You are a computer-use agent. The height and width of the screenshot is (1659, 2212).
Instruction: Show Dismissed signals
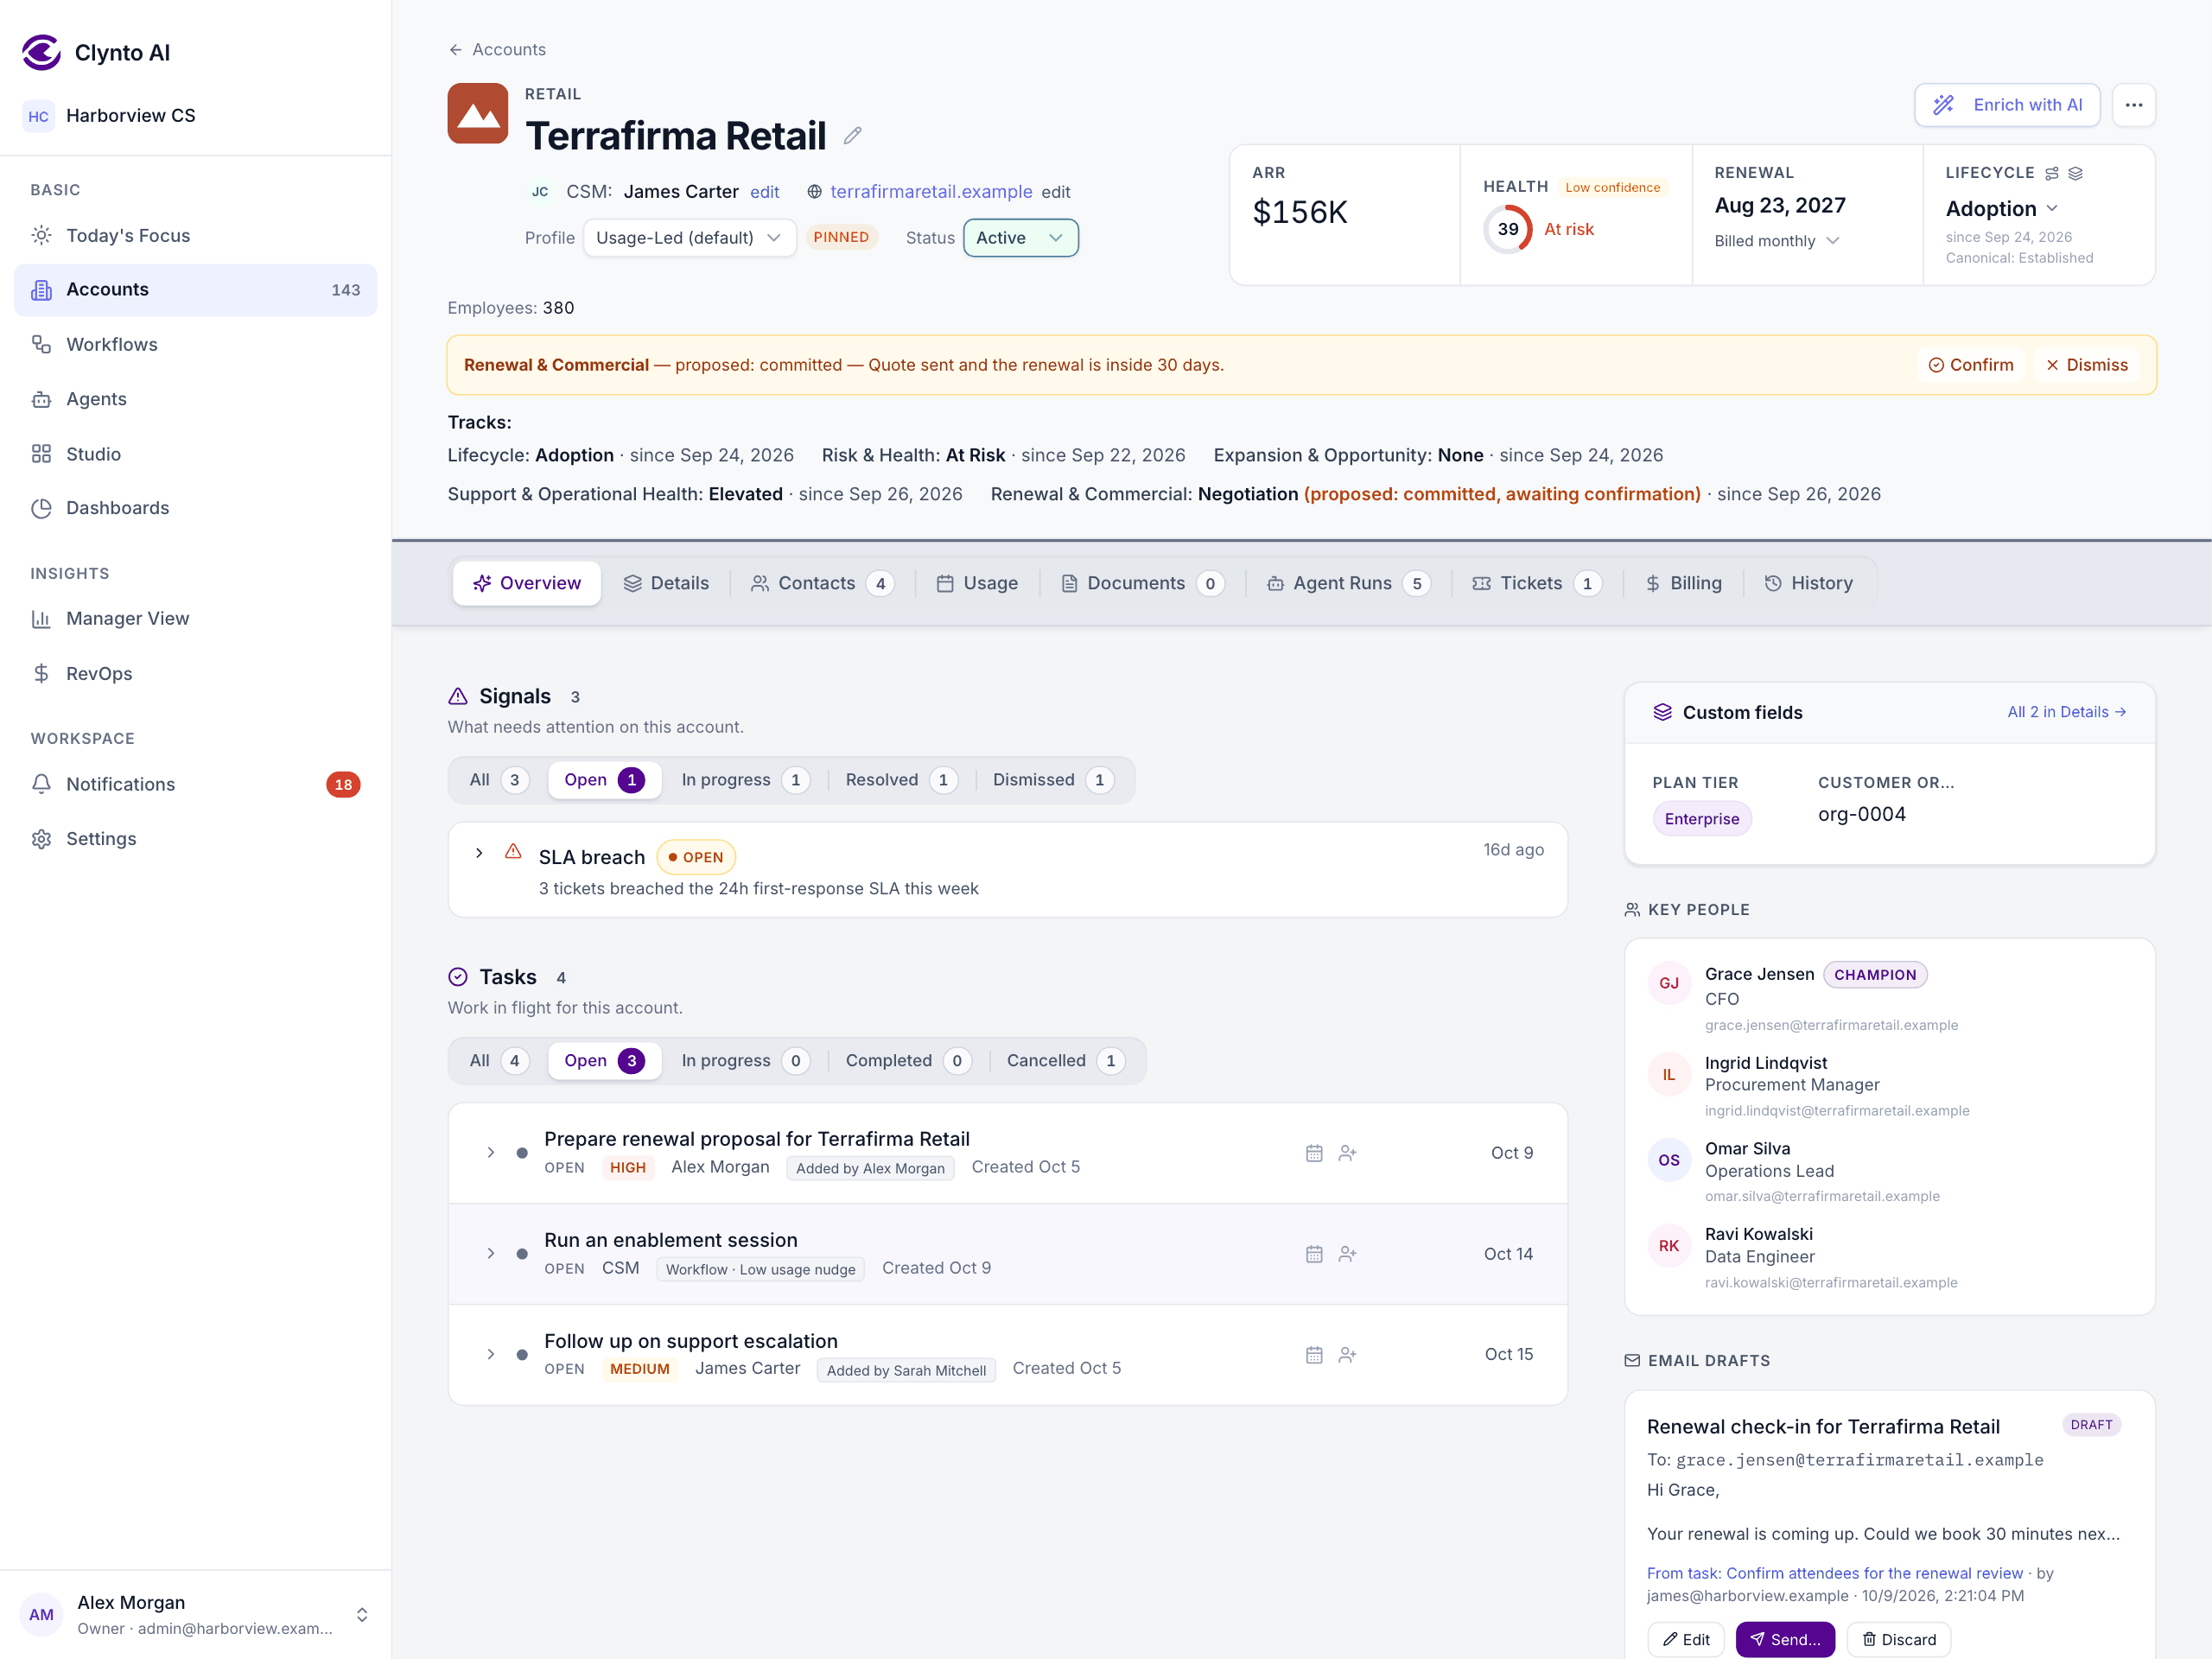coord(1053,780)
